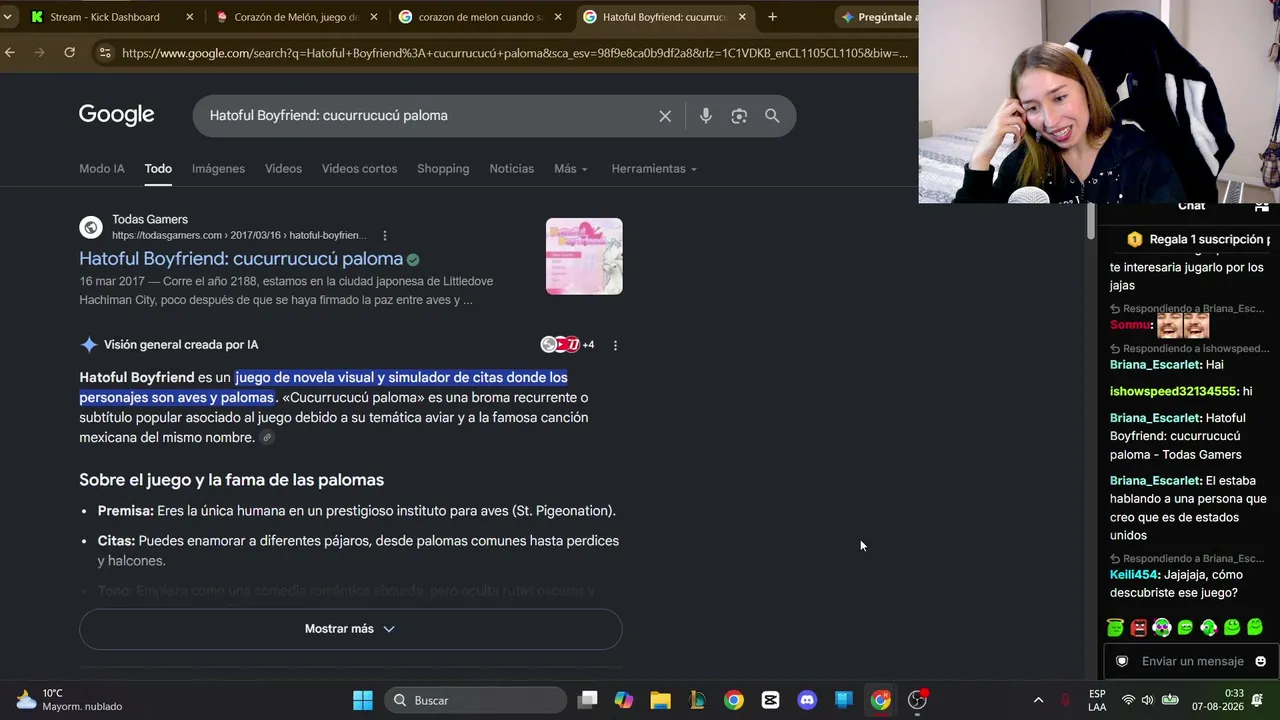Image resolution: width=1280 pixels, height=720 pixels.
Task: Open the citation link after 'mismo nombre'
Action: 267,438
